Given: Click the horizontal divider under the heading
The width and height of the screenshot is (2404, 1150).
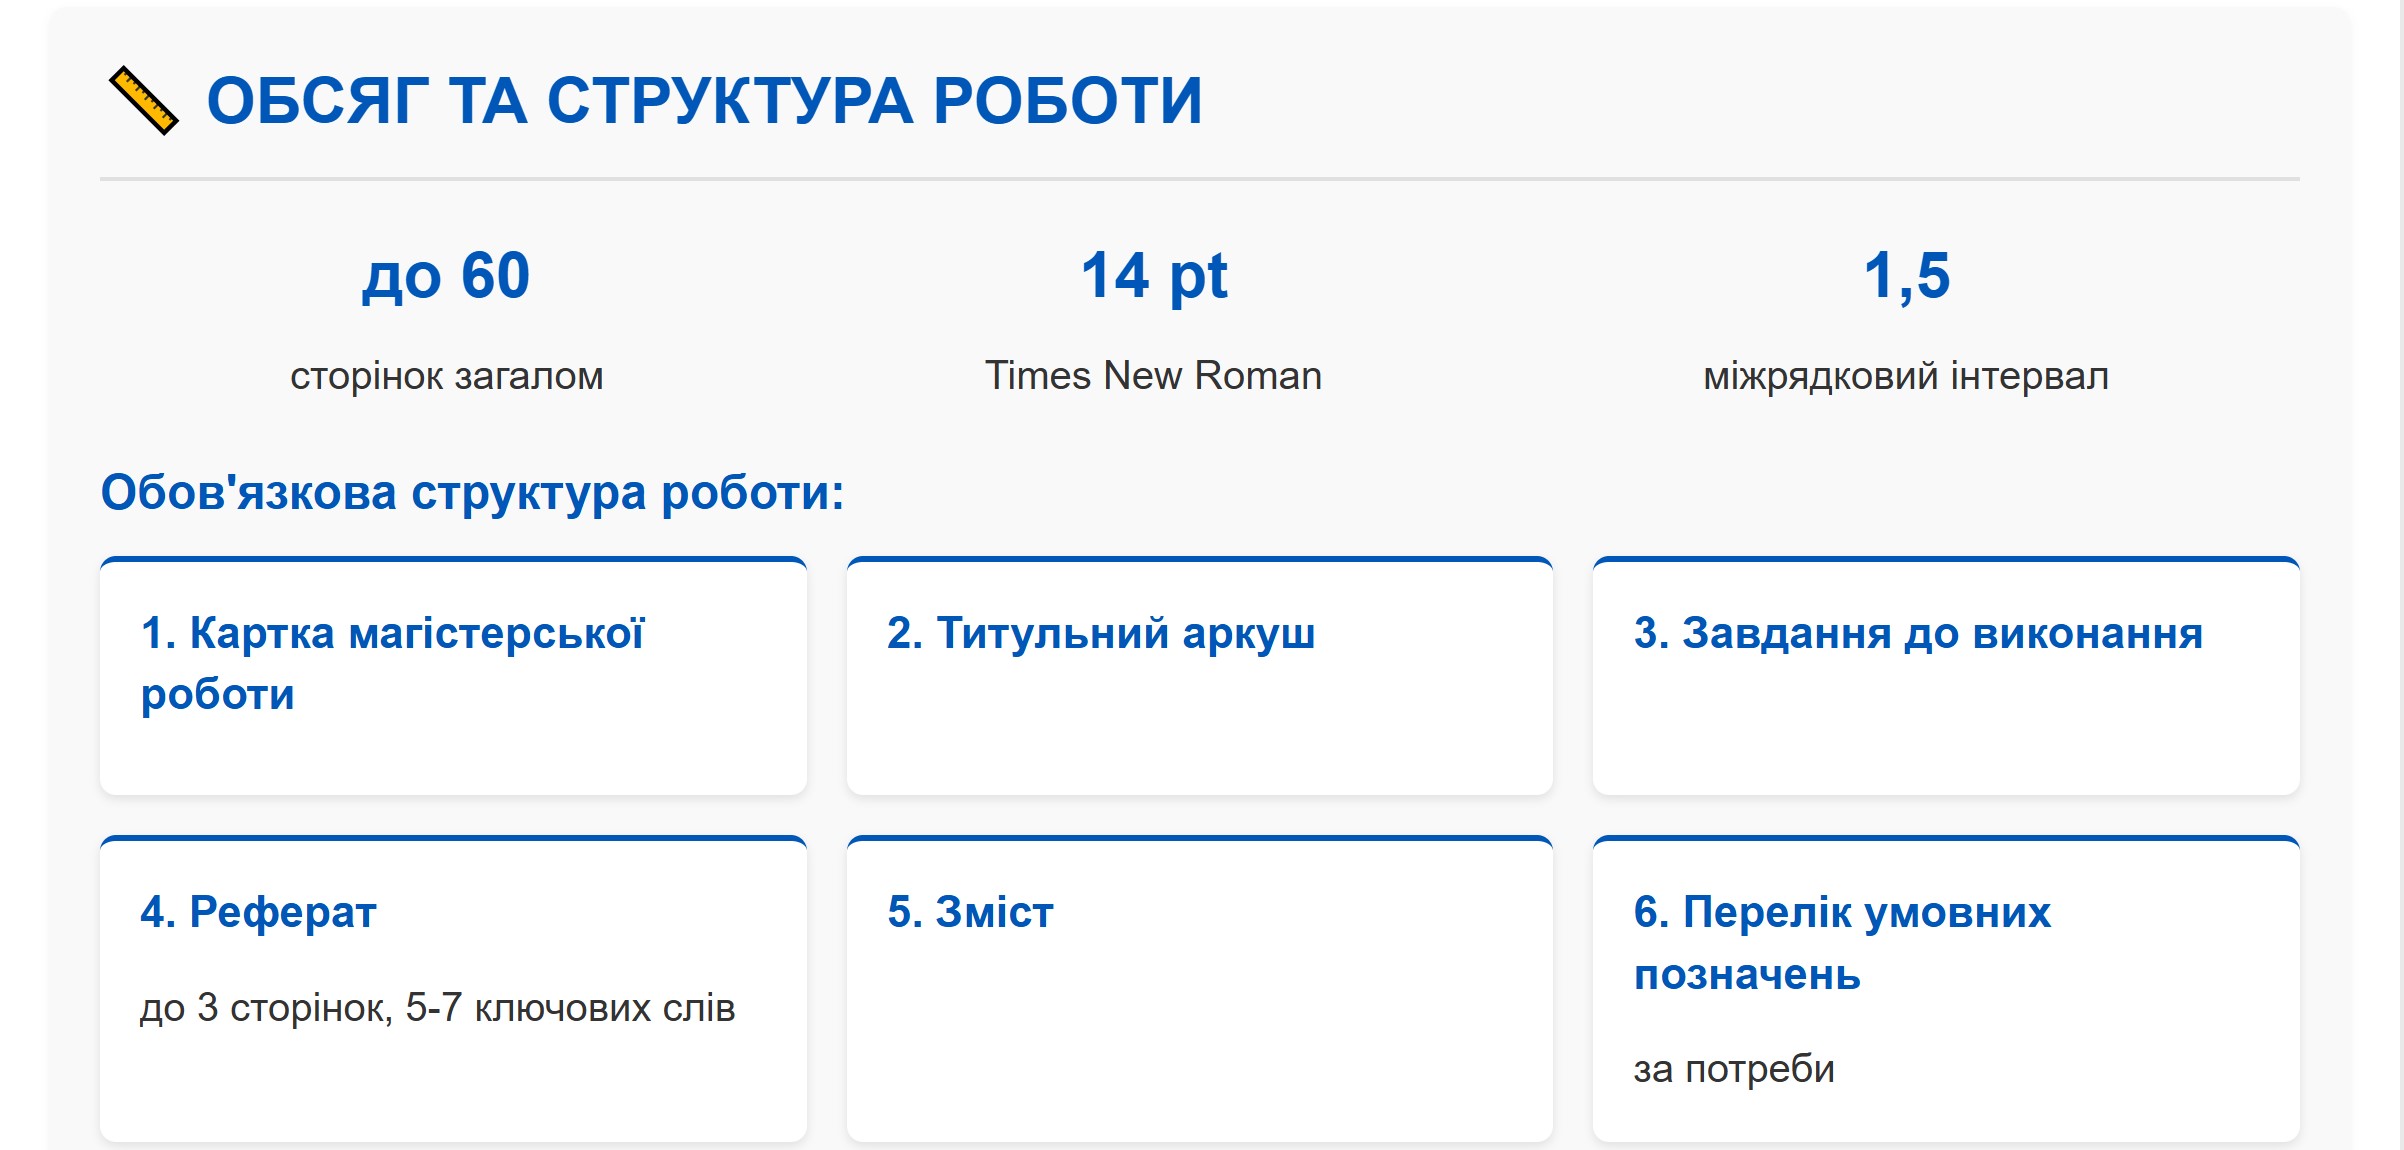Looking at the screenshot, I should 1200,179.
